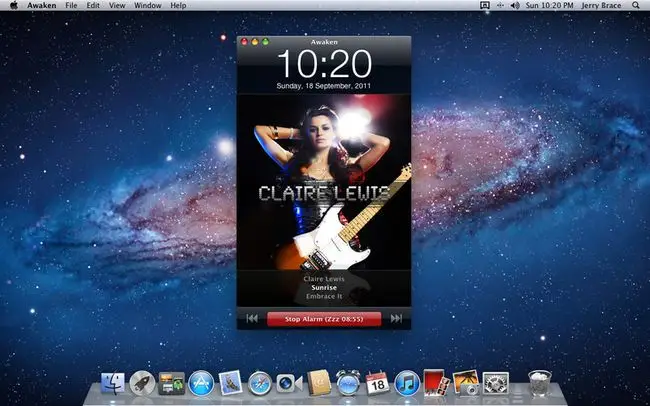
Task: Minimize the Awaken window with yellow button
Action: coord(255,41)
